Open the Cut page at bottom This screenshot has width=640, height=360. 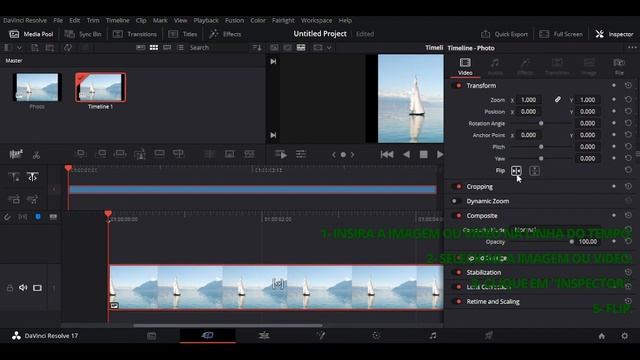208,336
